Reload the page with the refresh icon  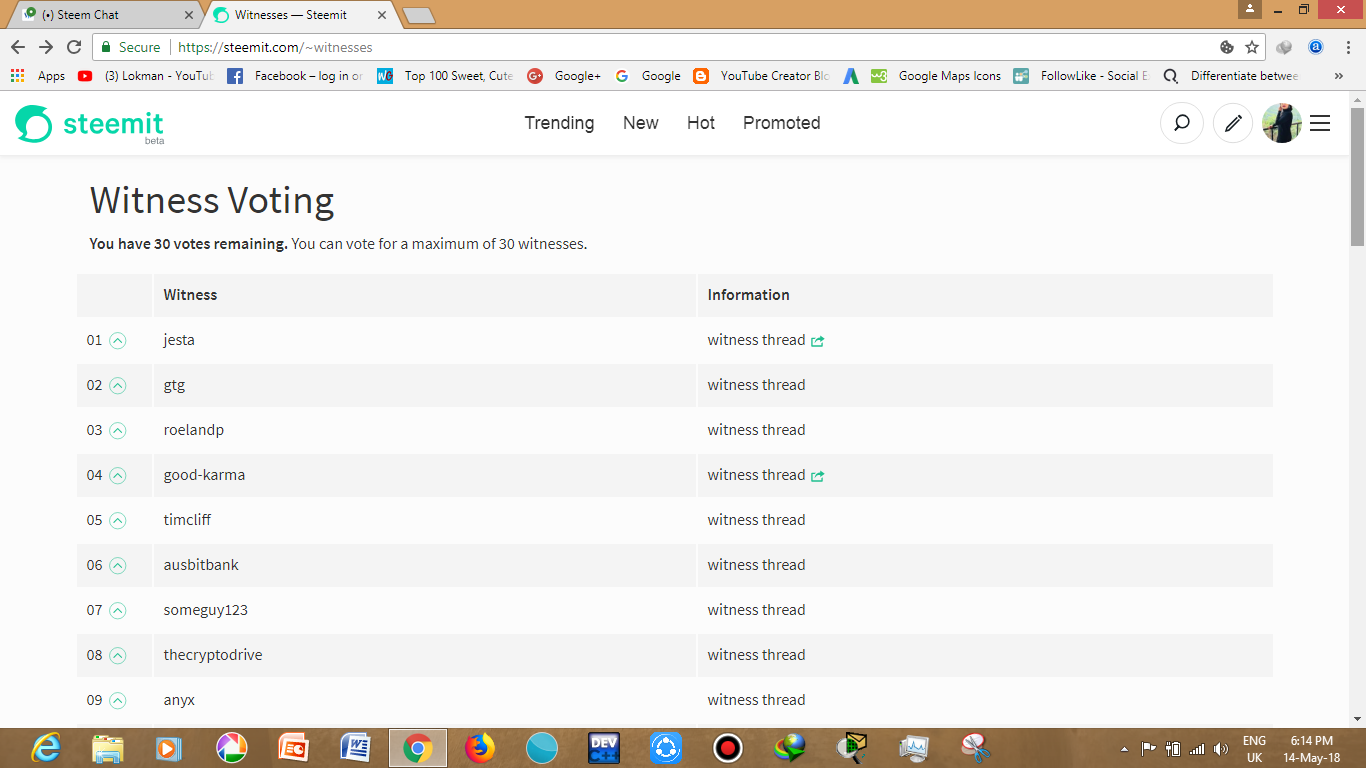(74, 47)
